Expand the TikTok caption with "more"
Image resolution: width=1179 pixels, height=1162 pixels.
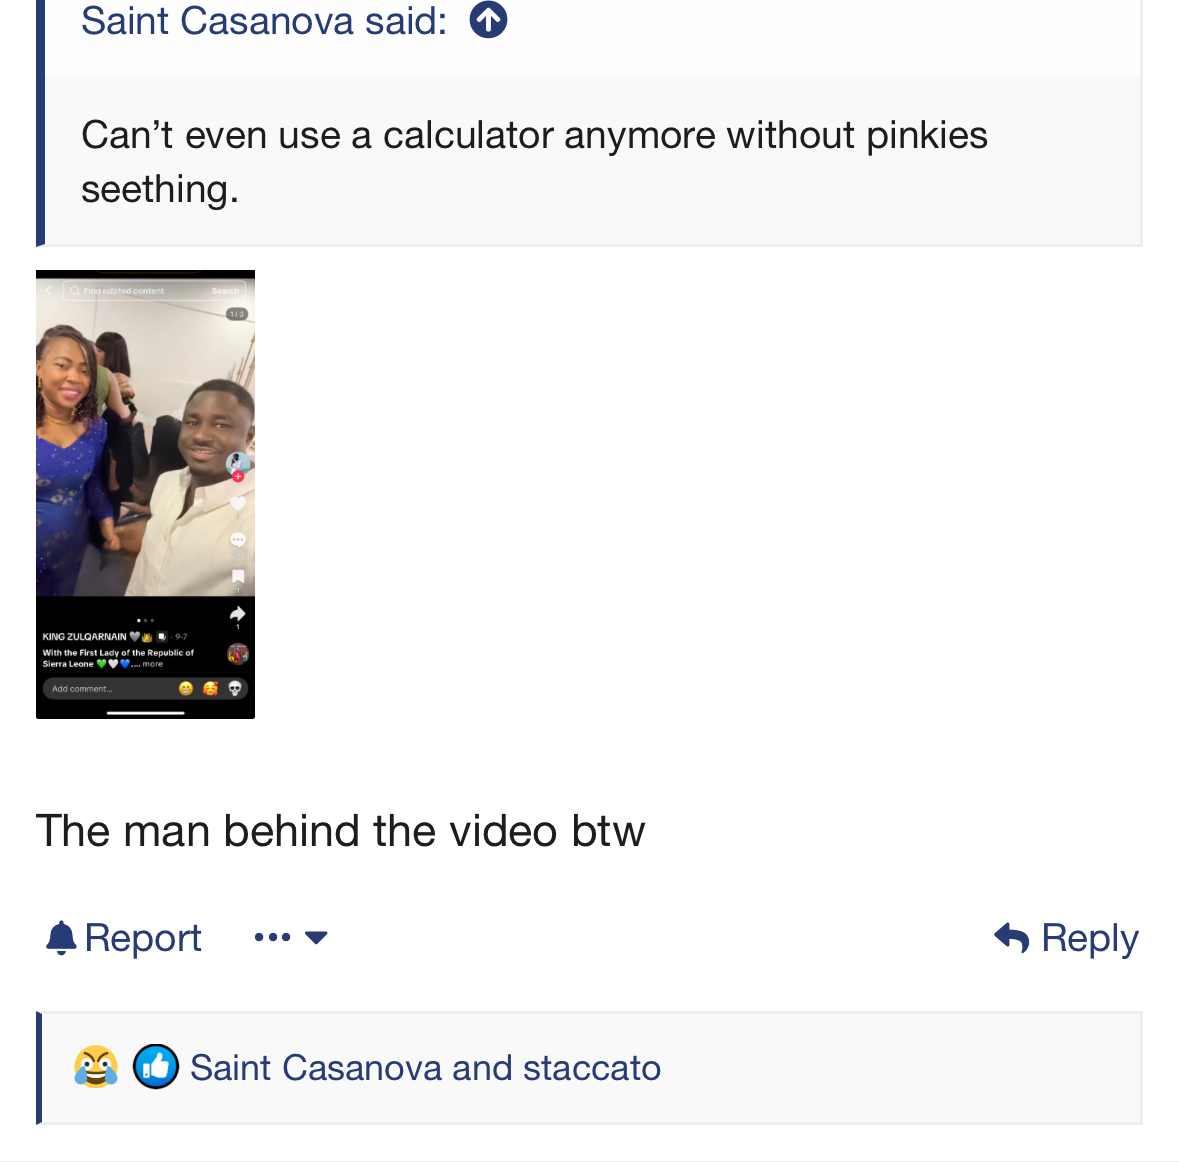[152, 664]
